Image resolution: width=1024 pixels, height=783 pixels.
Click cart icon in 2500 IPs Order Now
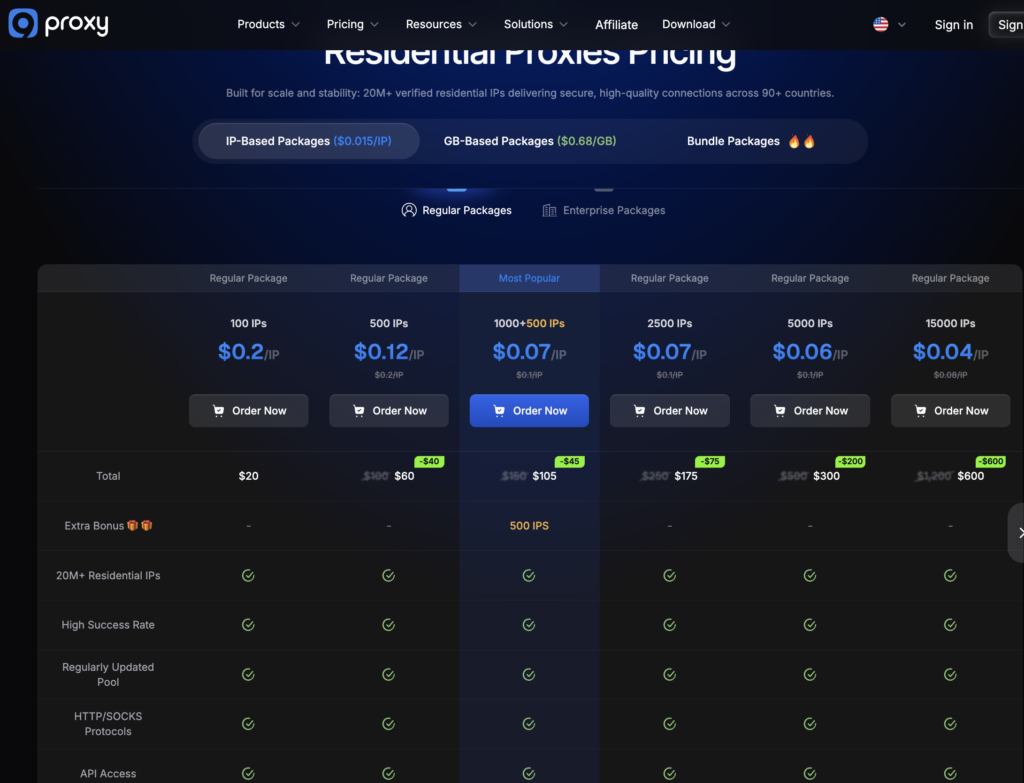coord(639,411)
